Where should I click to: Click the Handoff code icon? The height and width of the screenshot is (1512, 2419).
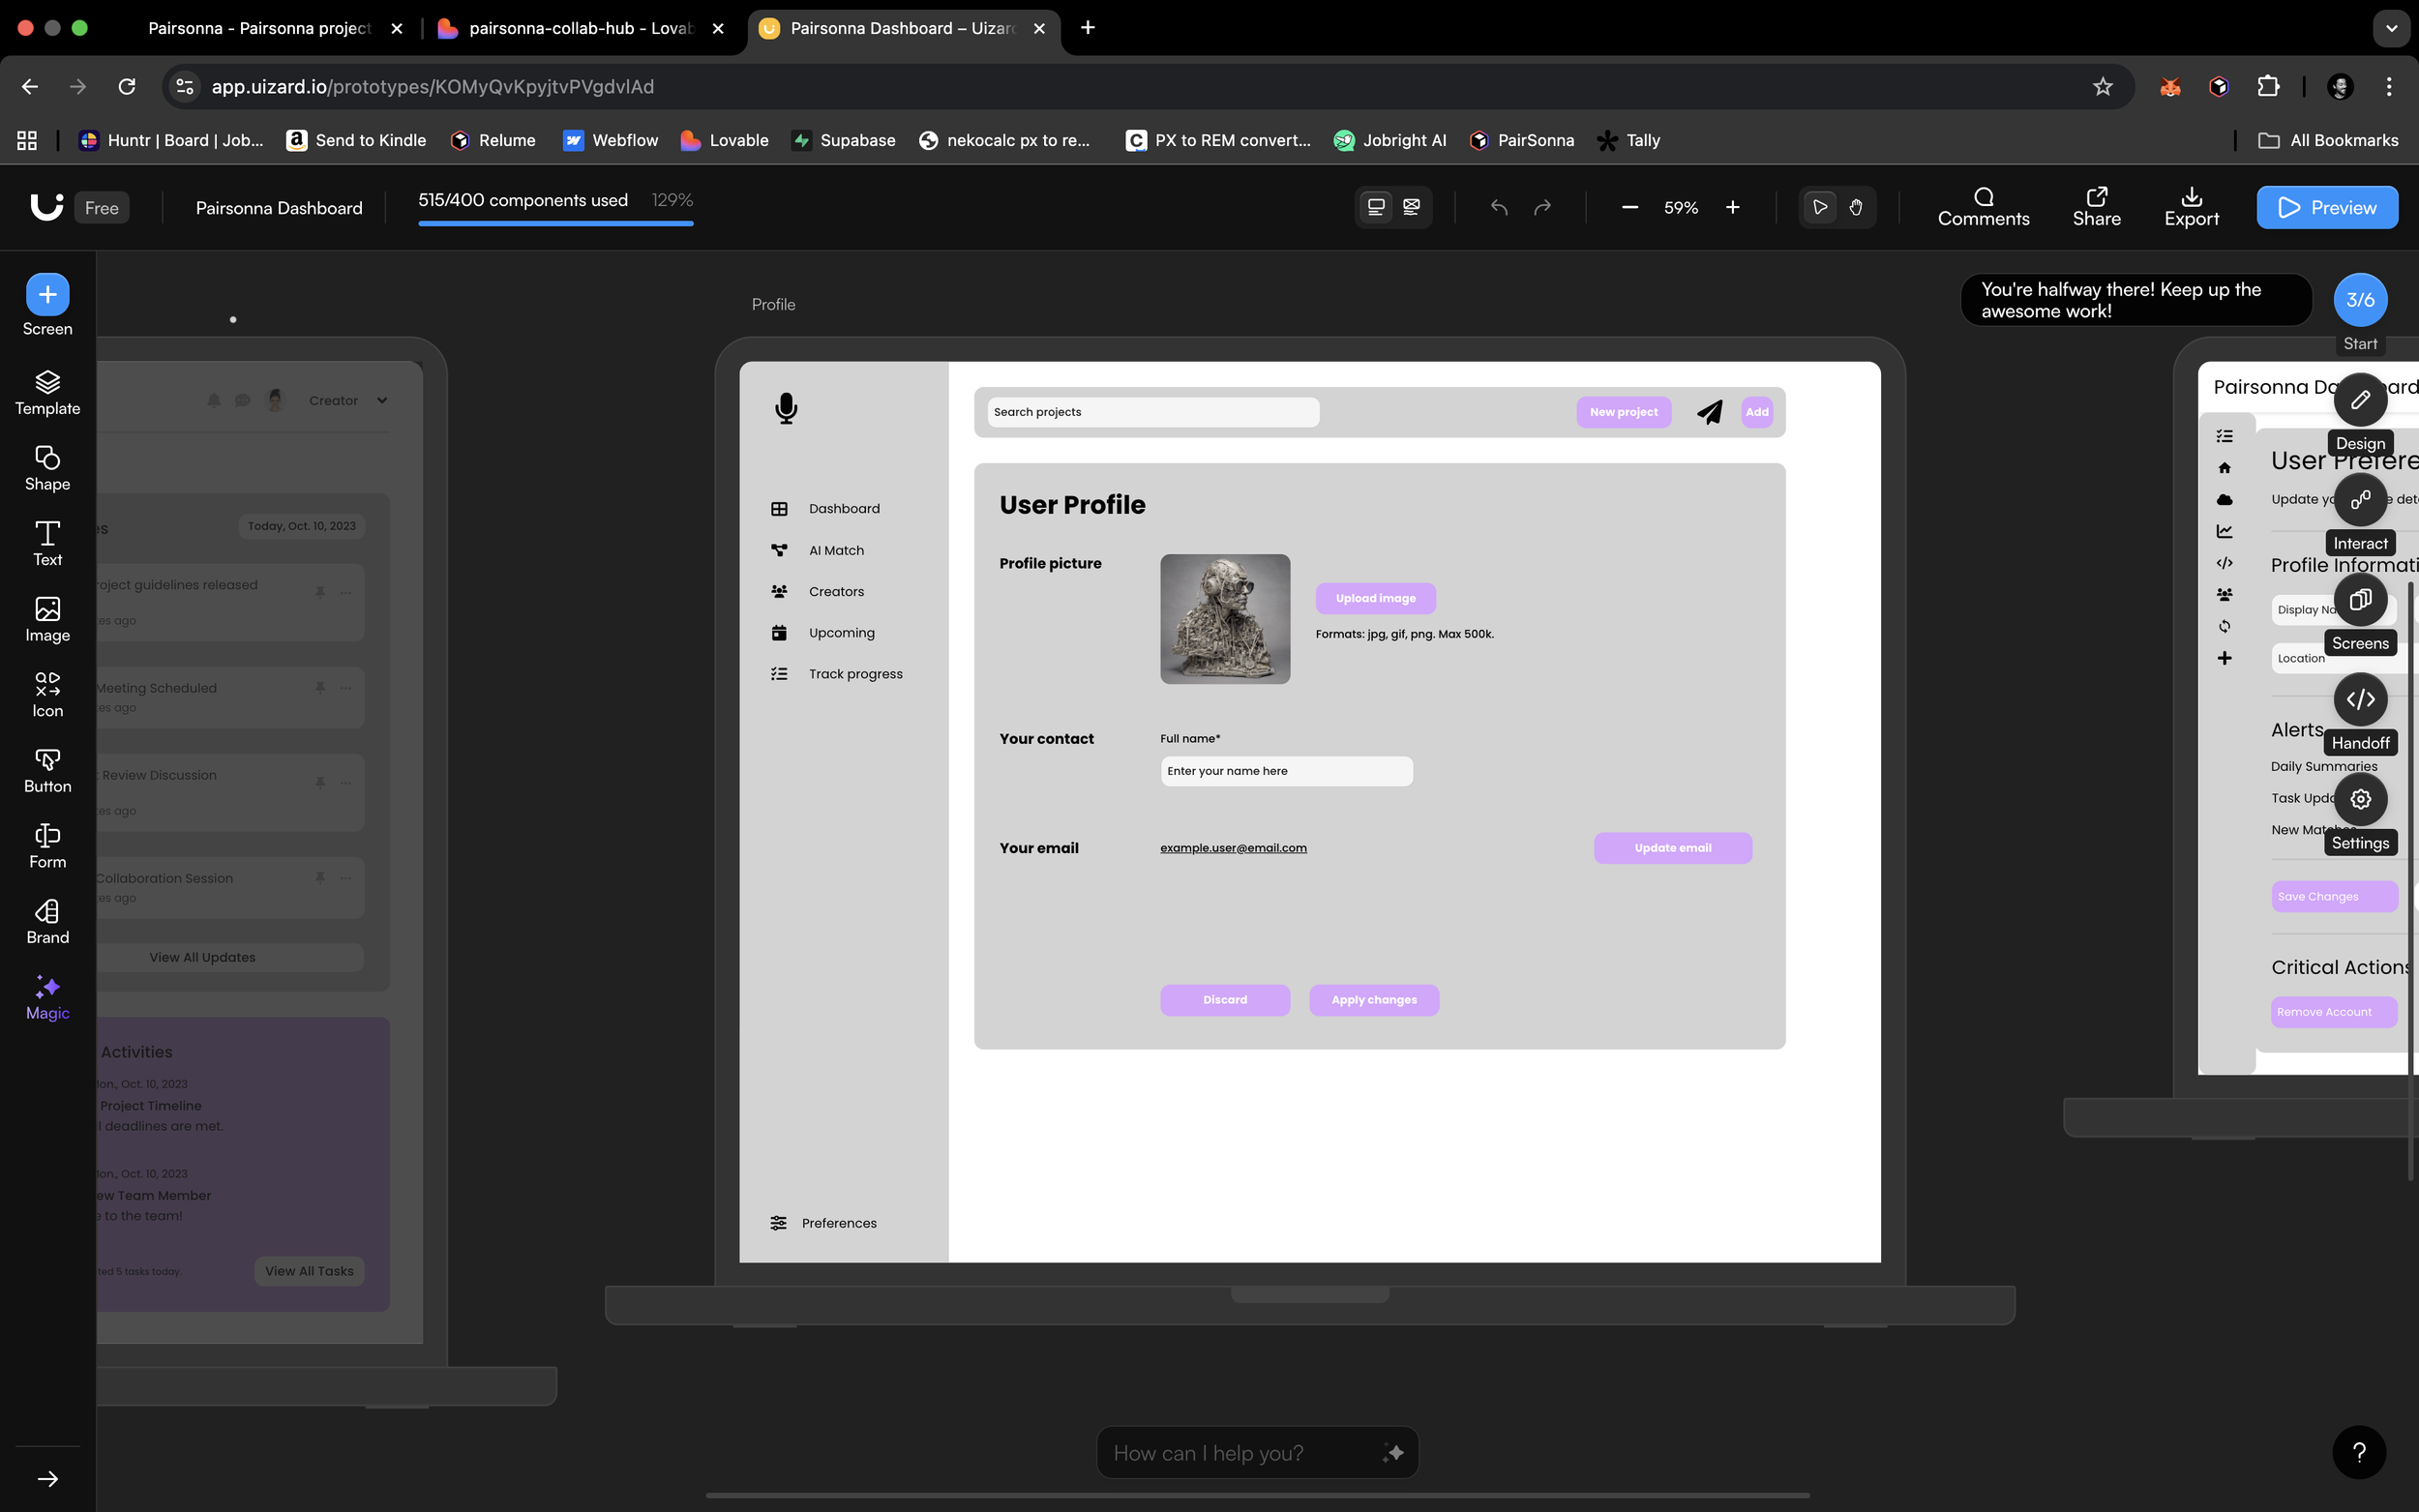tap(2359, 699)
